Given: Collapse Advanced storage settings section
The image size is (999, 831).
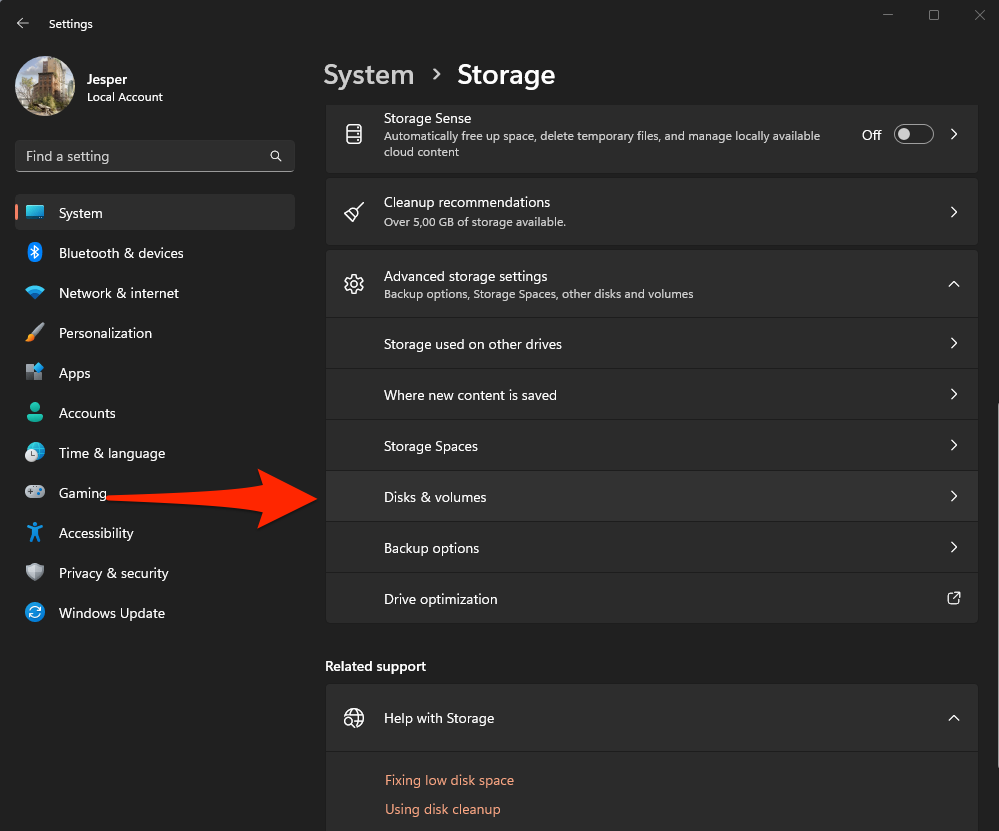Looking at the screenshot, I should pyautogui.click(x=954, y=284).
